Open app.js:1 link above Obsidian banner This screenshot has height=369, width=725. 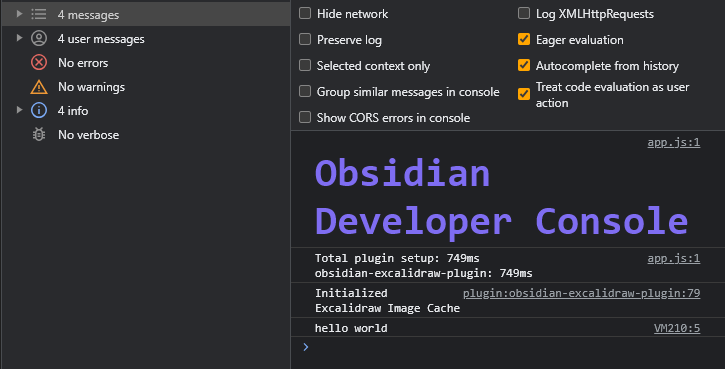point(674,142)
